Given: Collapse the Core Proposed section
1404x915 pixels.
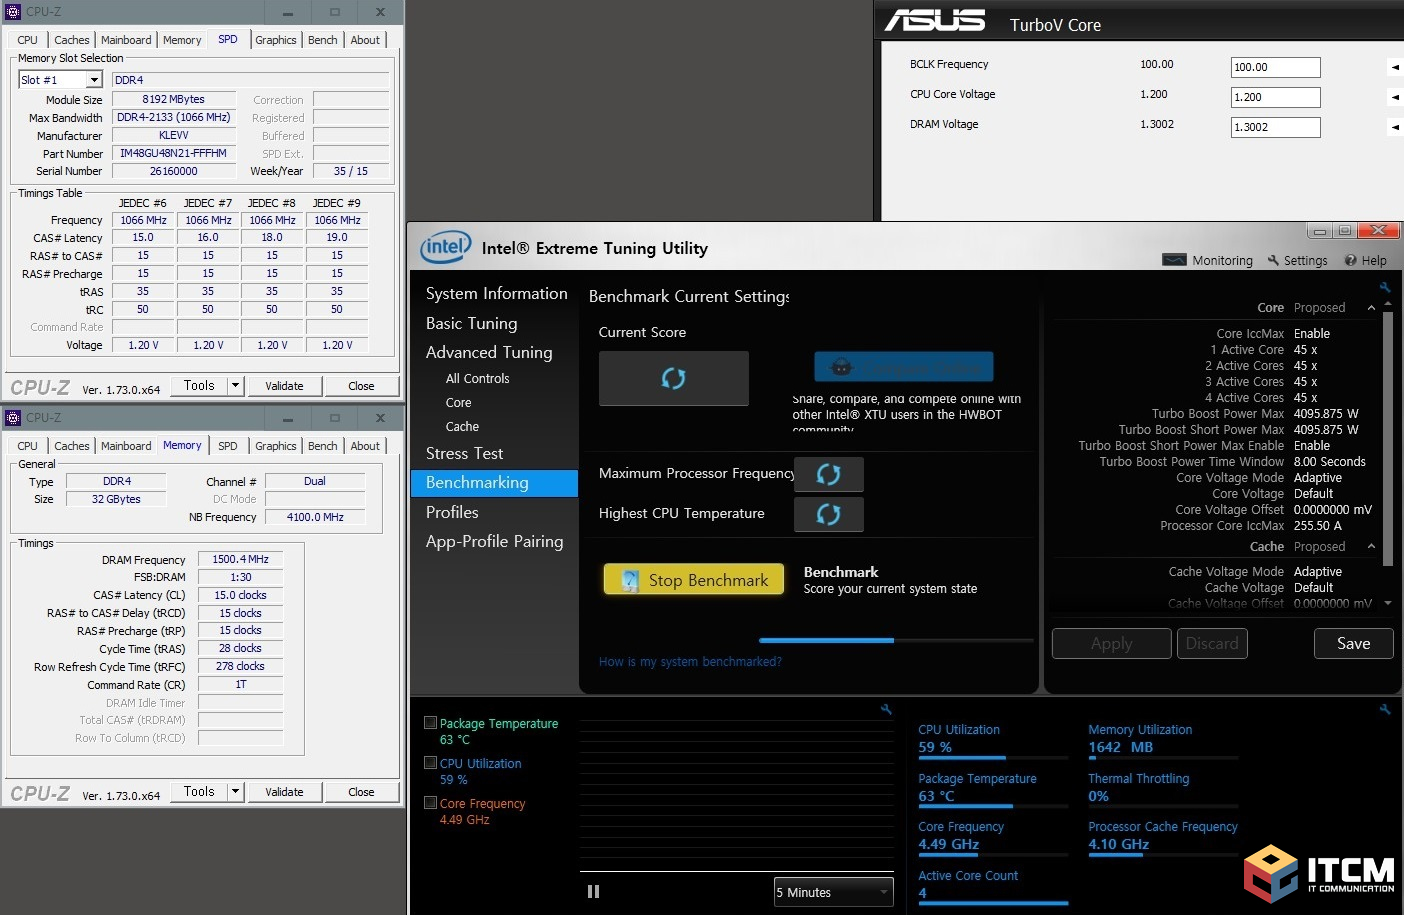Looking at the screenshot, I should tap(1371, 308).
